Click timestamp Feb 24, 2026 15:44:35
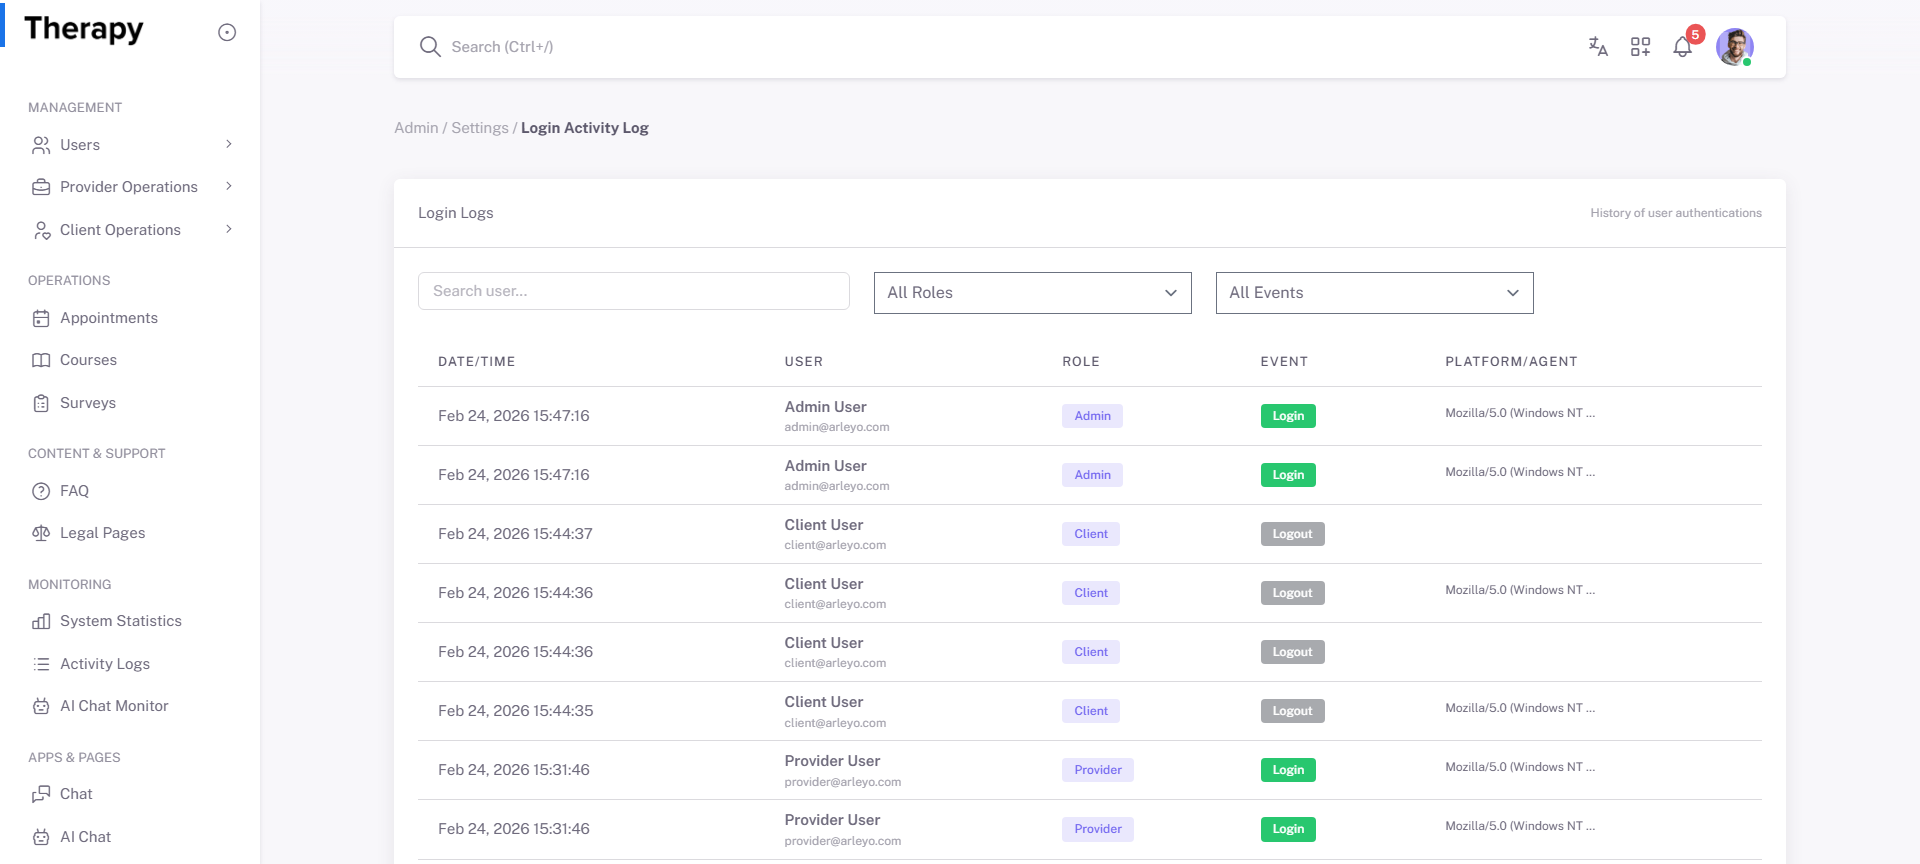1920x864 pixels. point(515,711)
